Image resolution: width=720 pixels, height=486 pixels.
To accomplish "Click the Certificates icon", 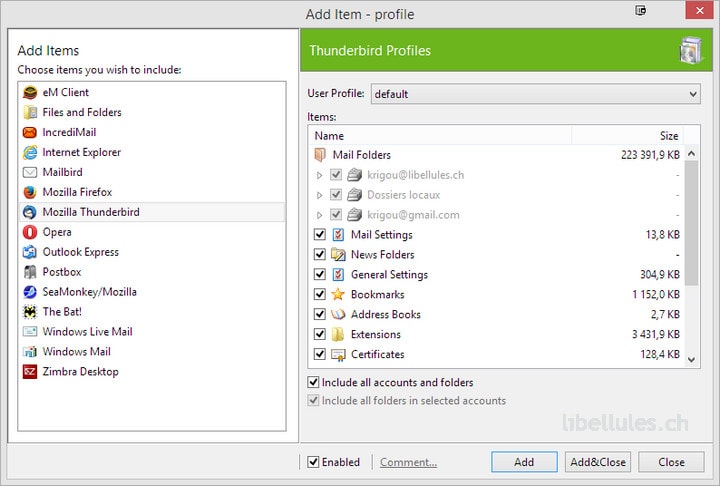I will coord(338,355).
